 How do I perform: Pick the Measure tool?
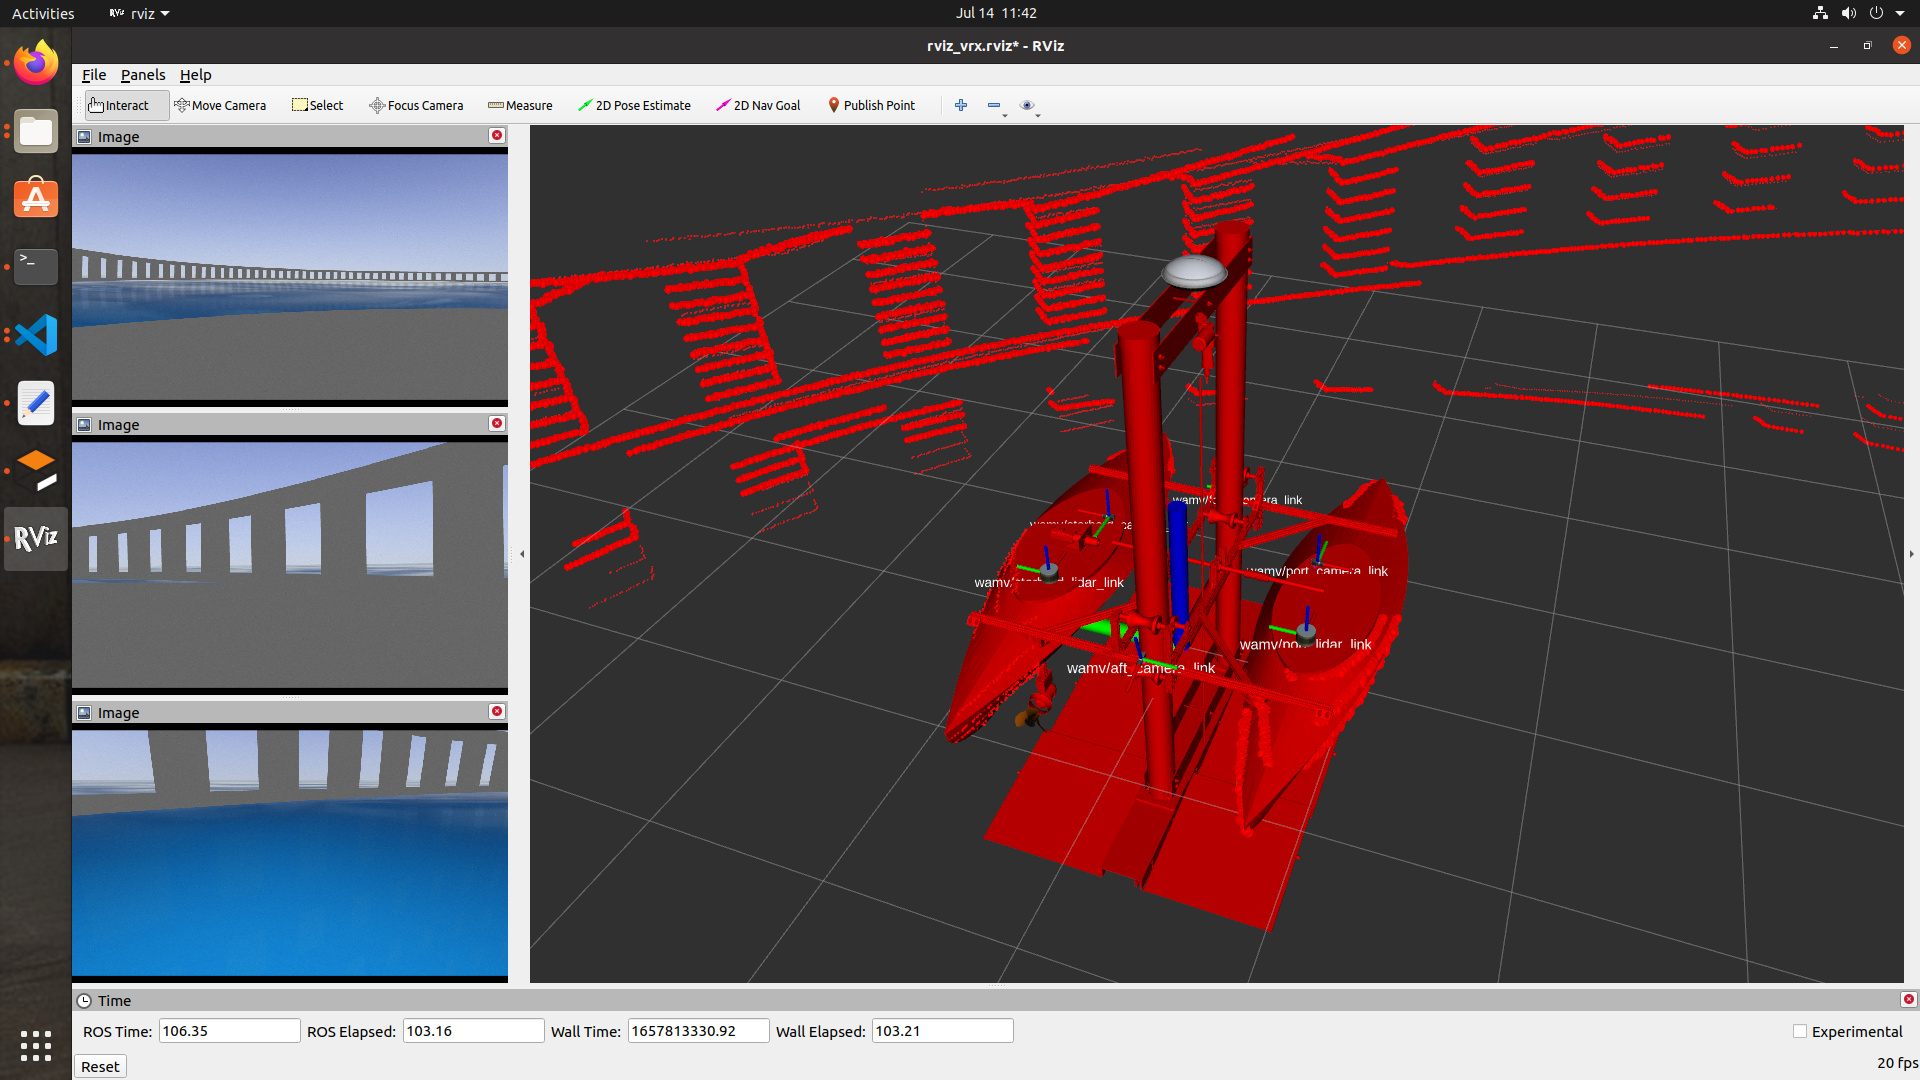520,105
